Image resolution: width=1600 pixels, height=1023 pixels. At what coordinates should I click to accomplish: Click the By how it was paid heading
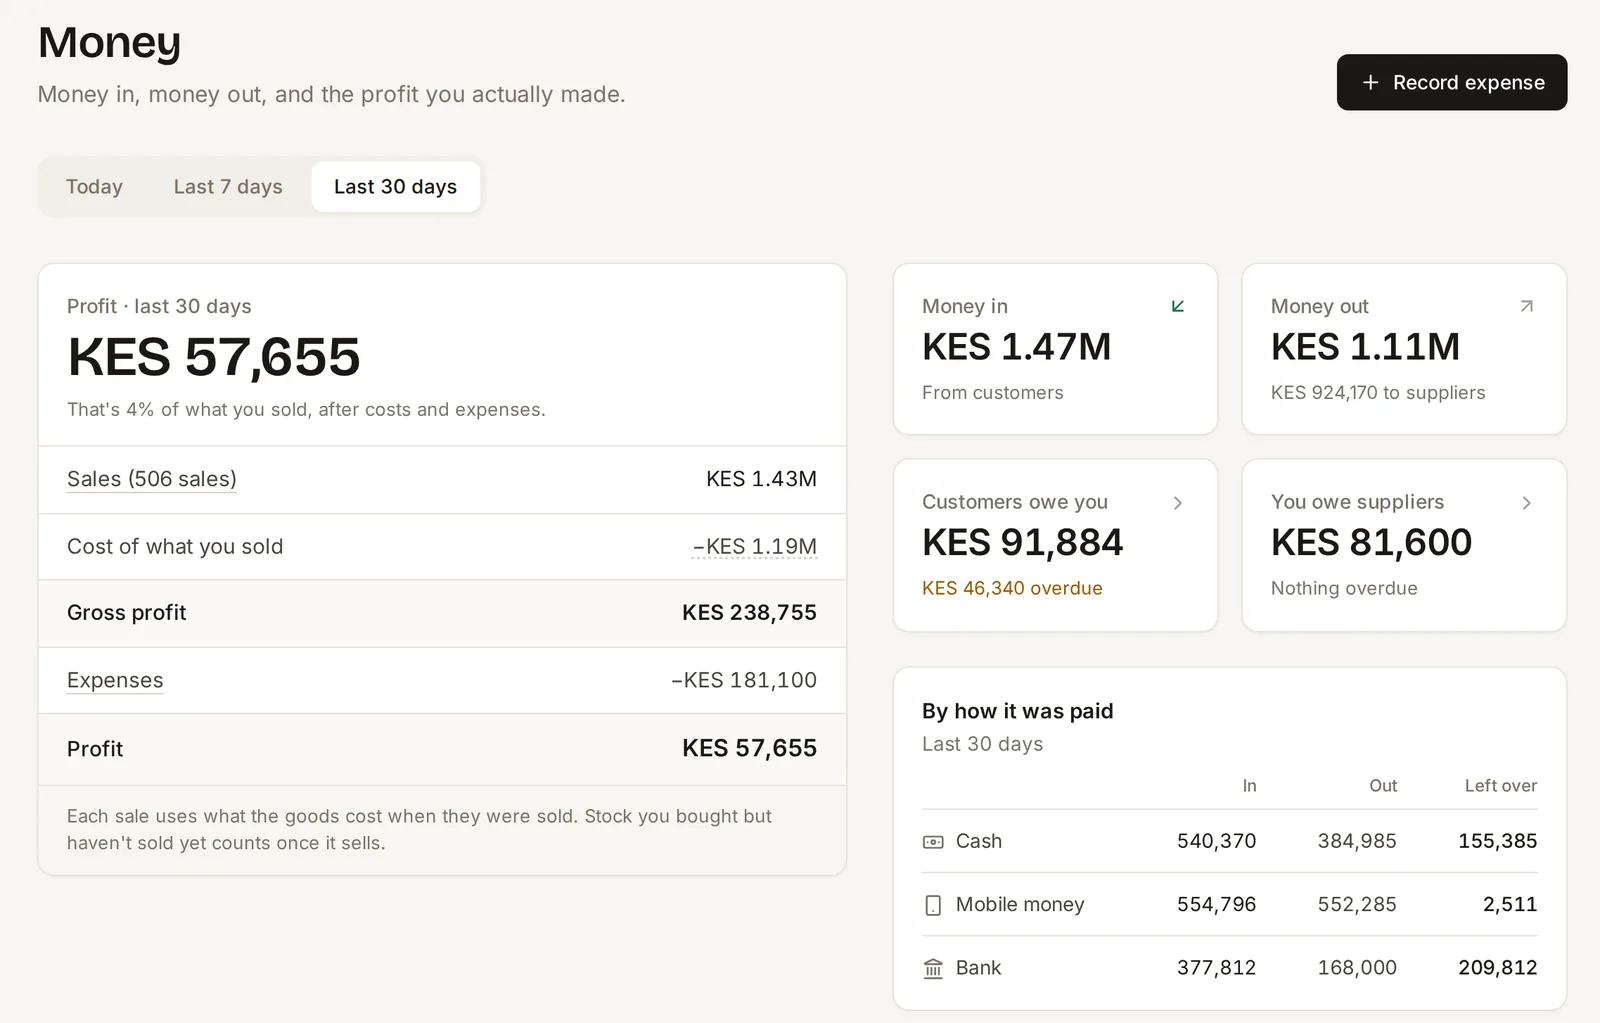click(1018, 711)
